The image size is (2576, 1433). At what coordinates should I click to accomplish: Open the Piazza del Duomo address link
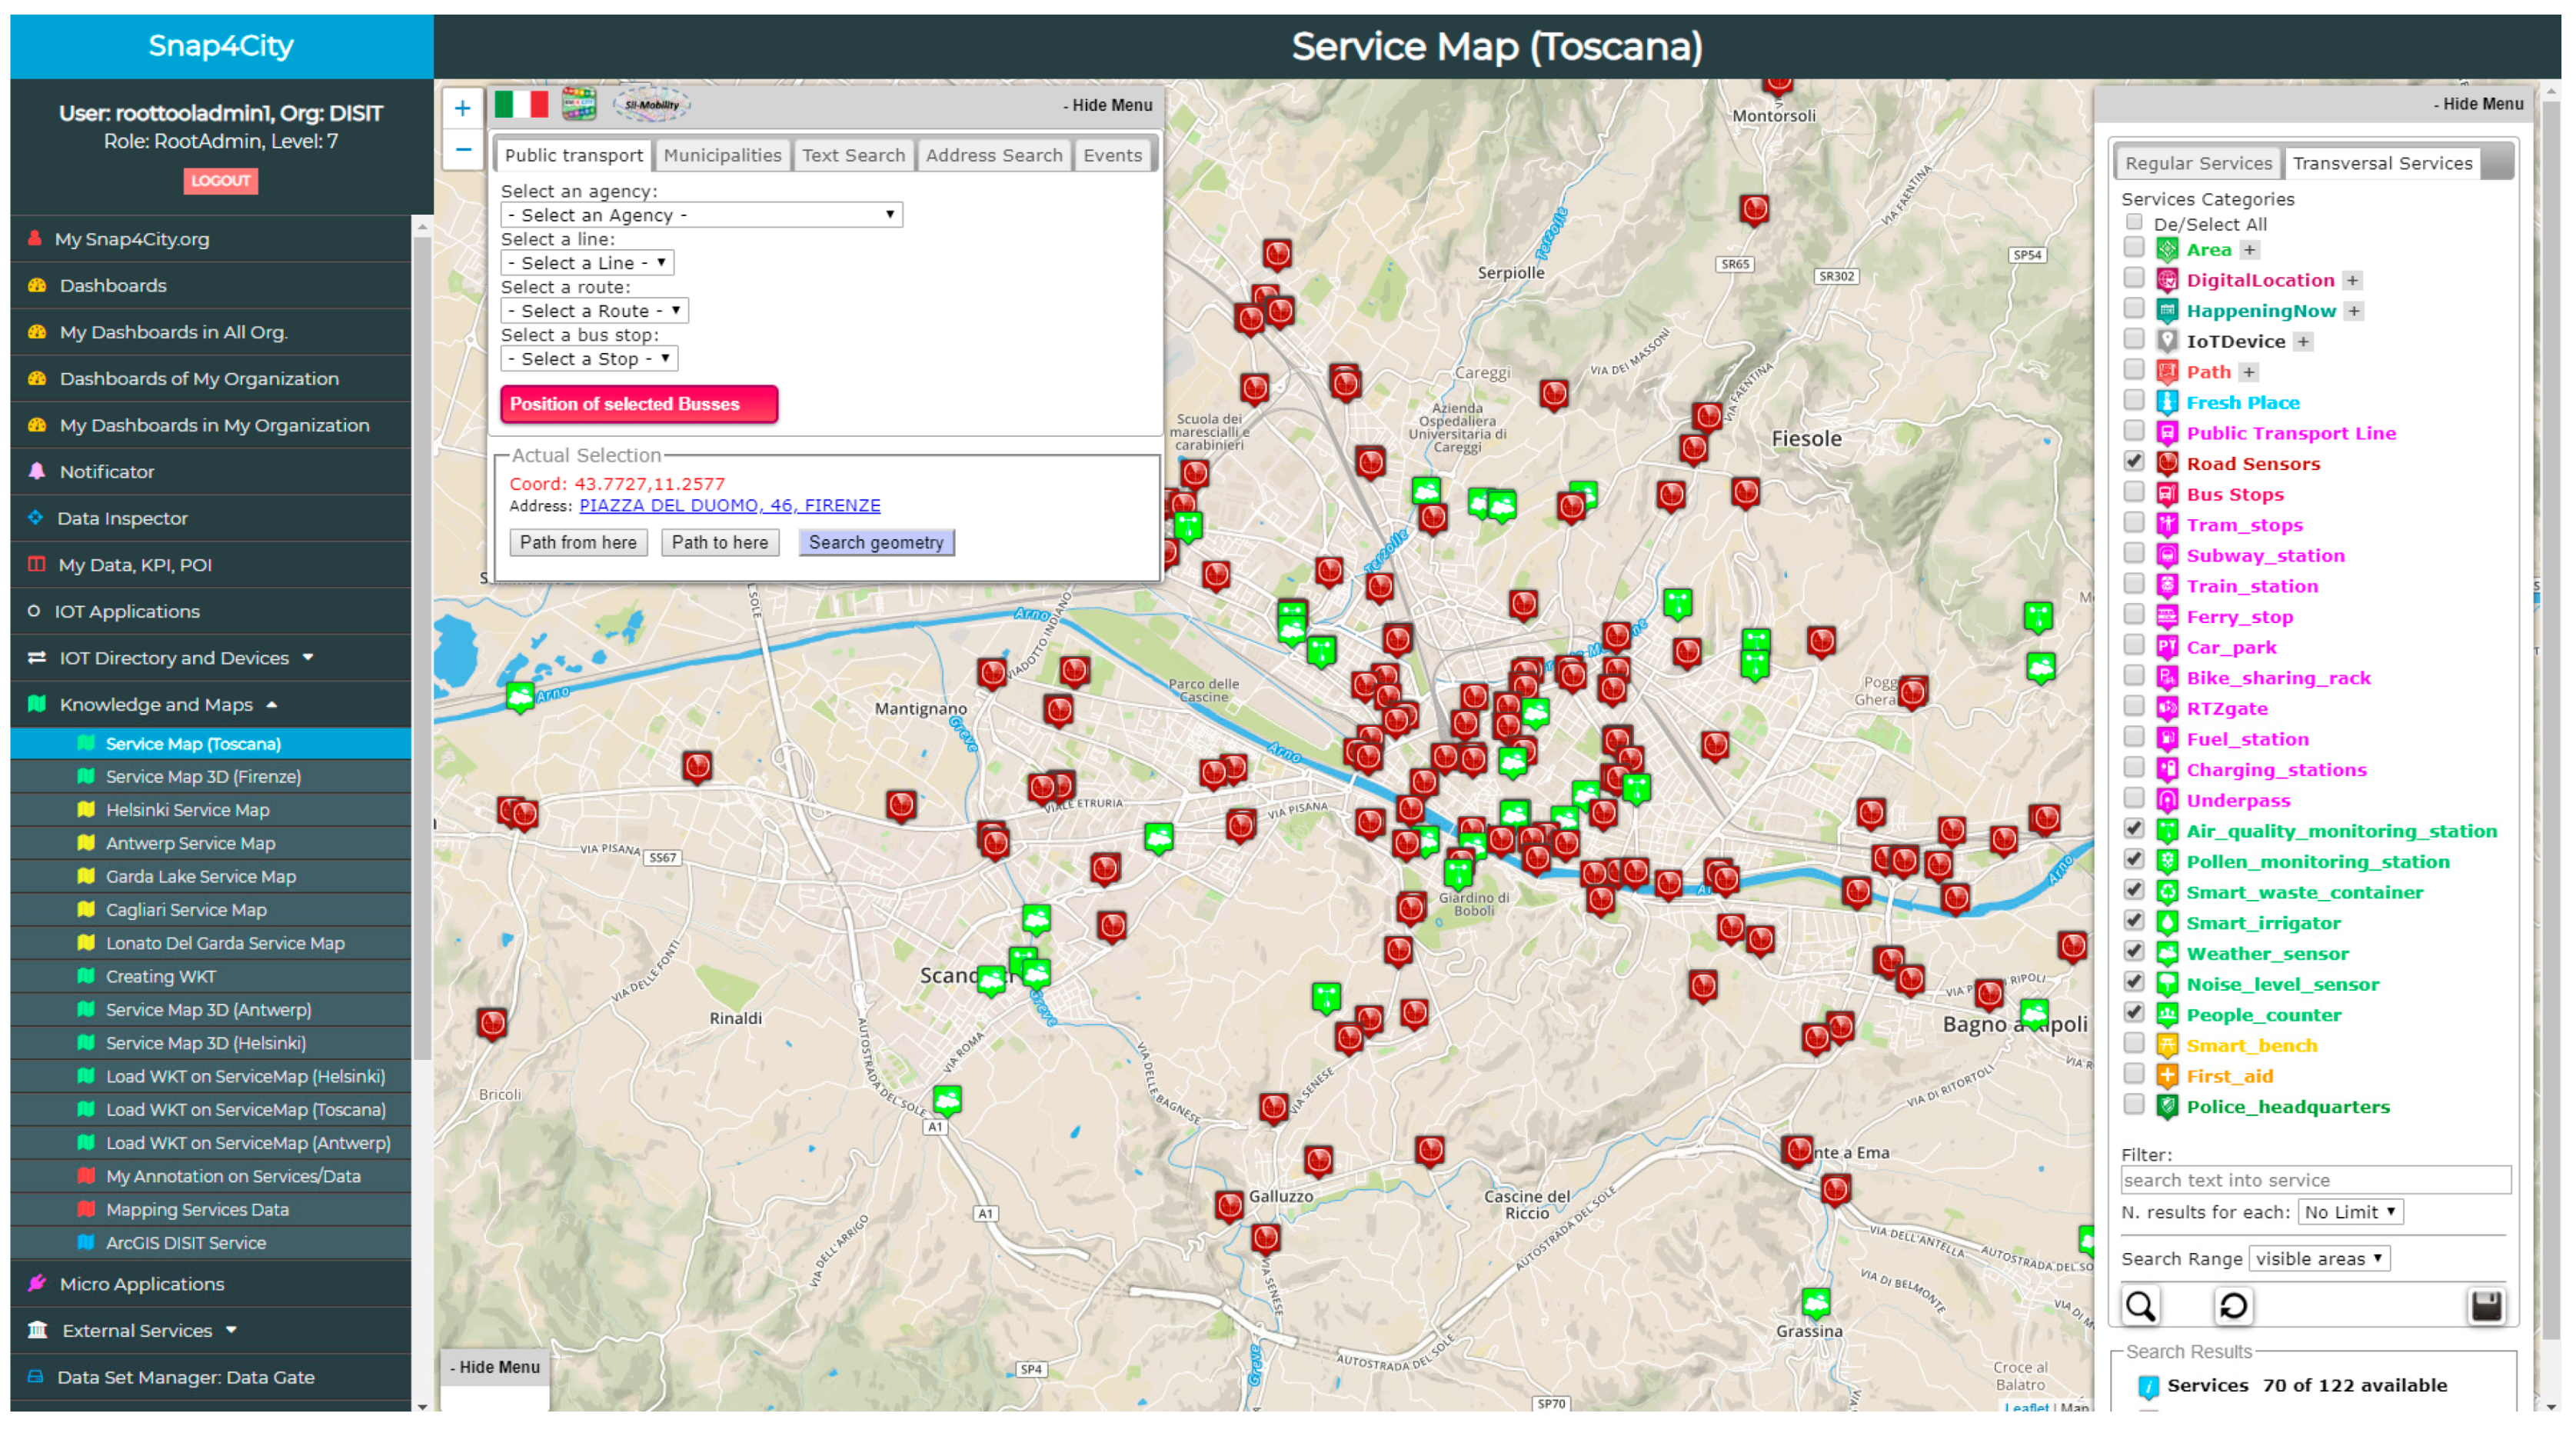click(729, 505)
